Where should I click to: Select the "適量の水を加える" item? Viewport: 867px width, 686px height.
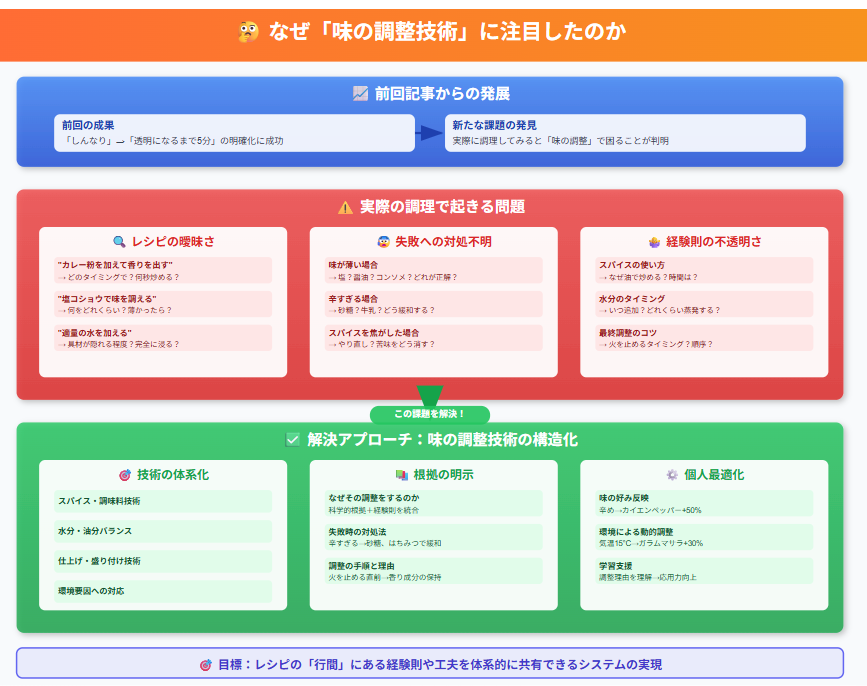click(163, 338)
